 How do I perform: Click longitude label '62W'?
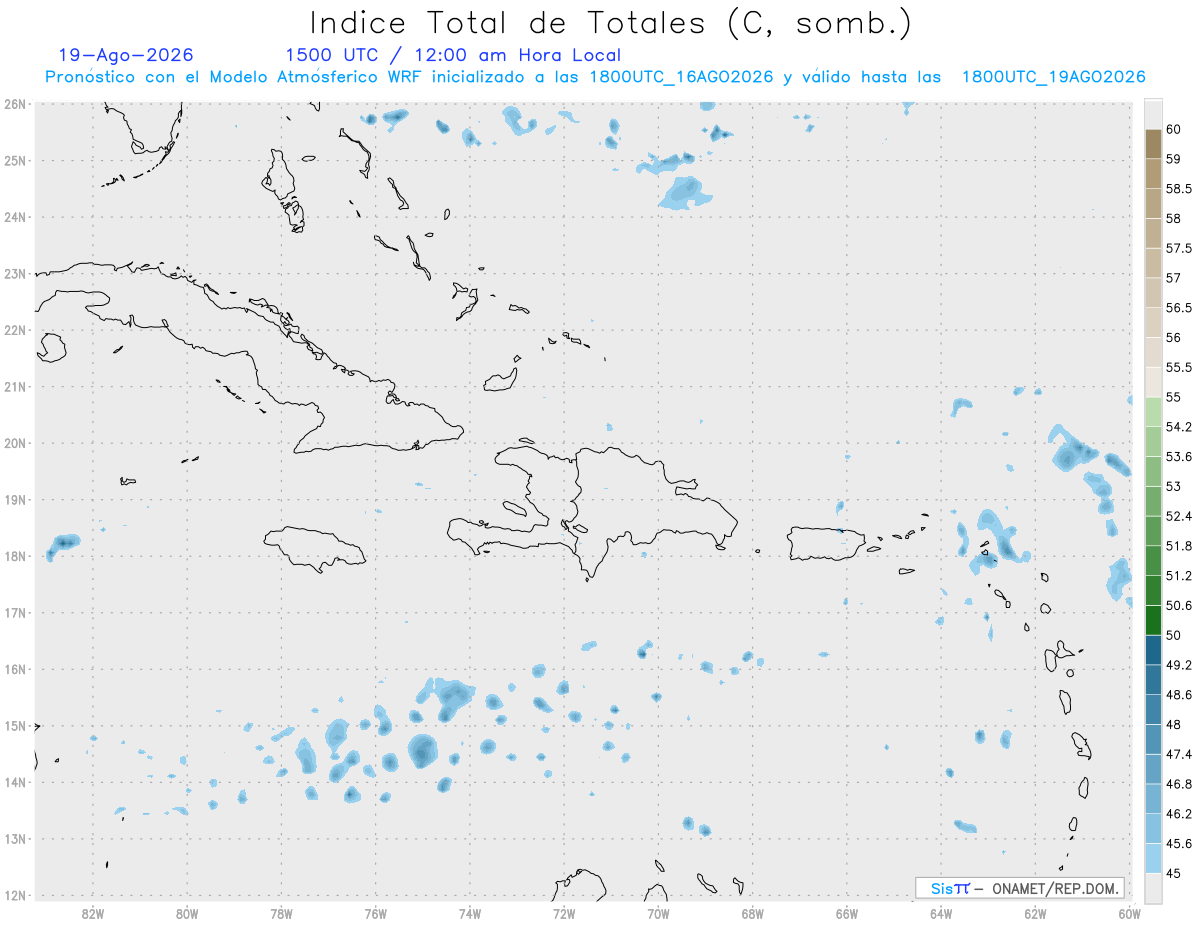point(1035,912)
